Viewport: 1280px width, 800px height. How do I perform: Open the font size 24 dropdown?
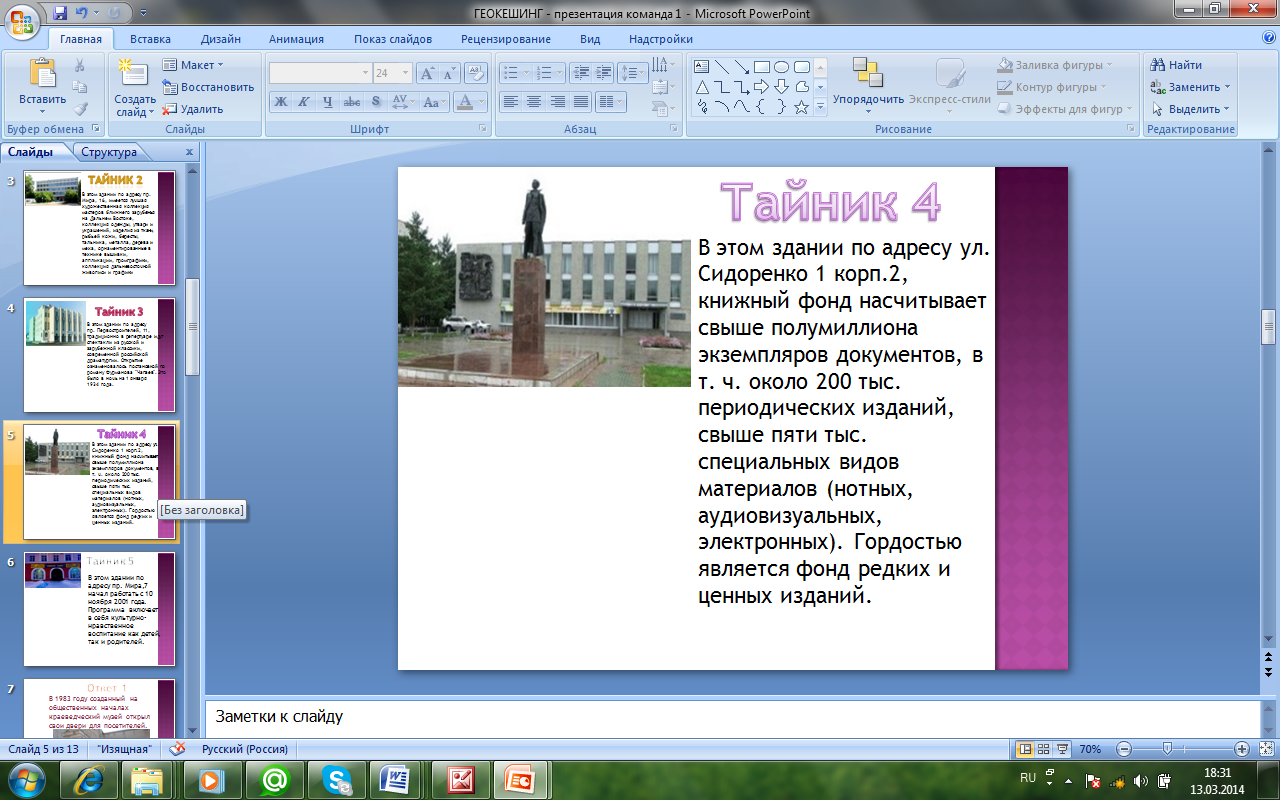coord(405,73)
